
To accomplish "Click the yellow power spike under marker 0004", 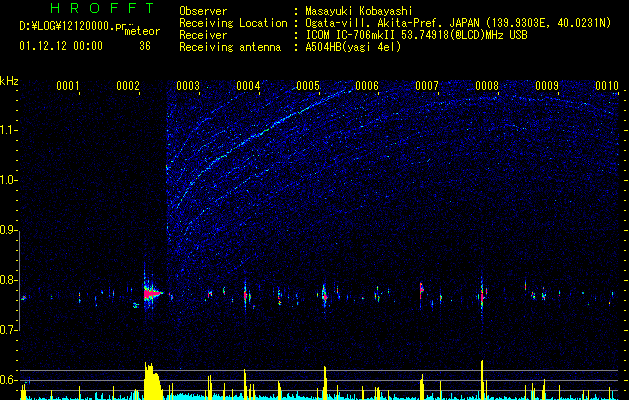I will [x=245, y=384].
